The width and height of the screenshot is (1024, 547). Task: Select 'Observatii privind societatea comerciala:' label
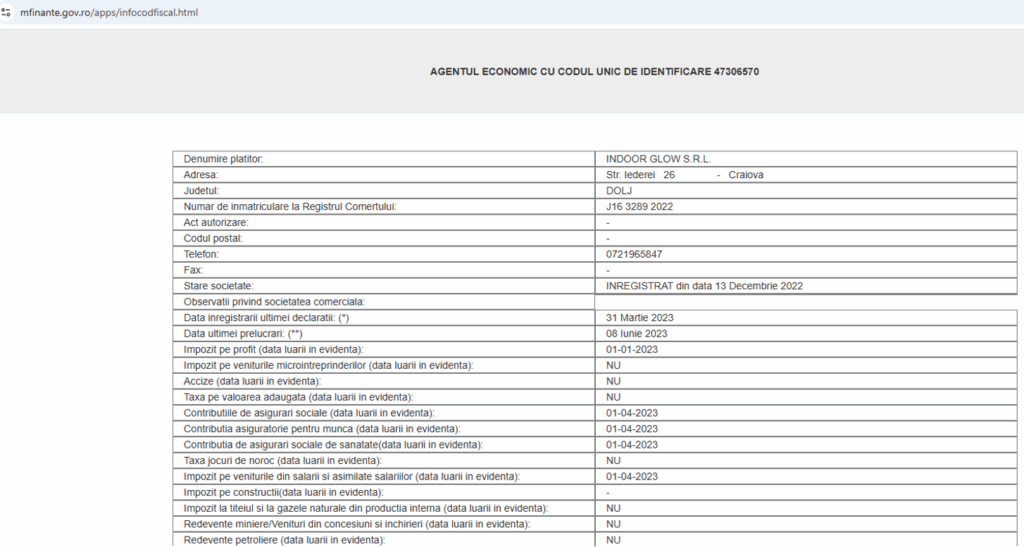coord(274,302)
